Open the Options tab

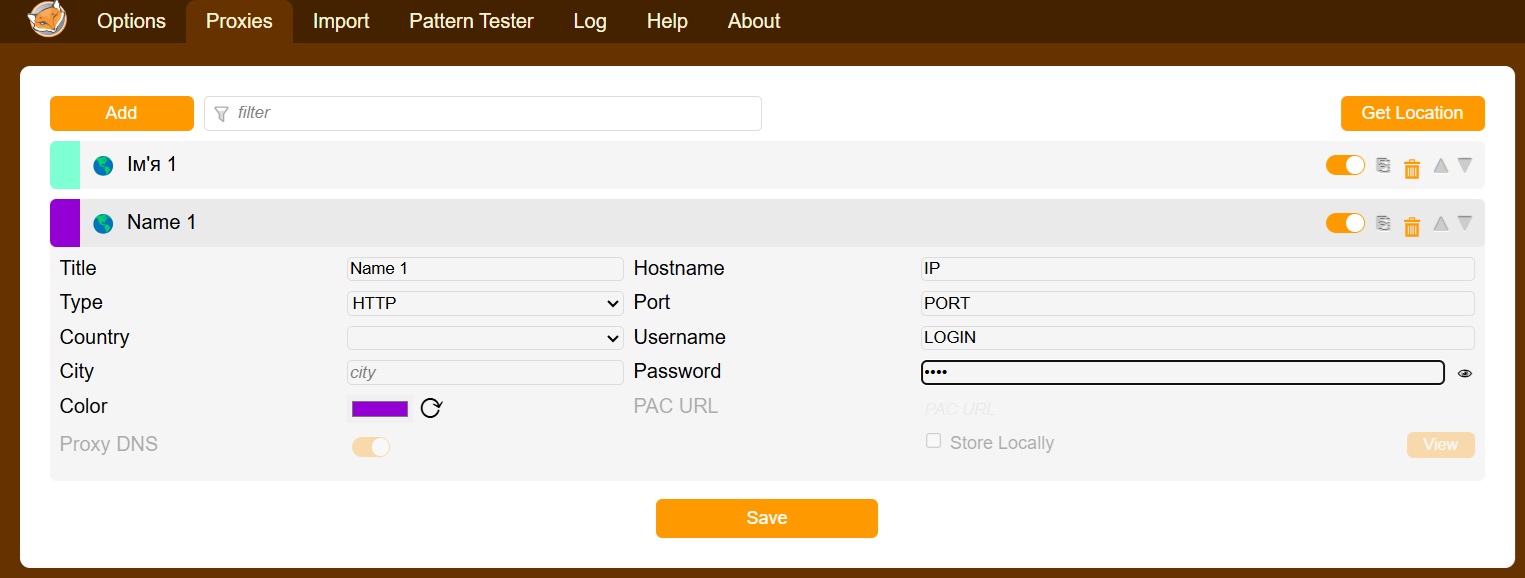[x=131, y=21]
